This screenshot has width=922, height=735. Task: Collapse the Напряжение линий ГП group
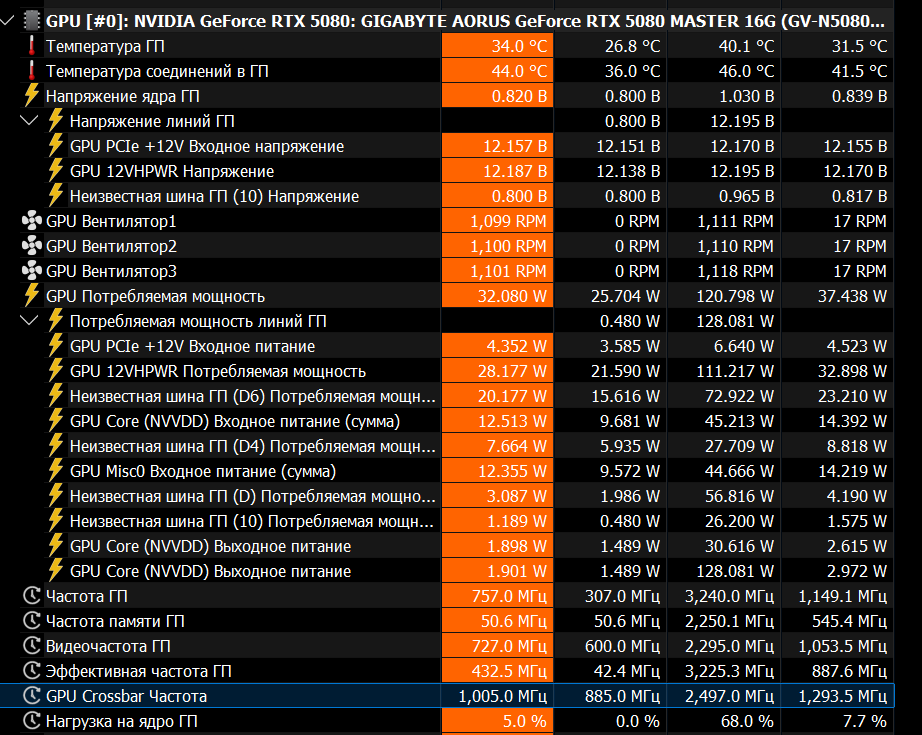click(x=29, y=121)
